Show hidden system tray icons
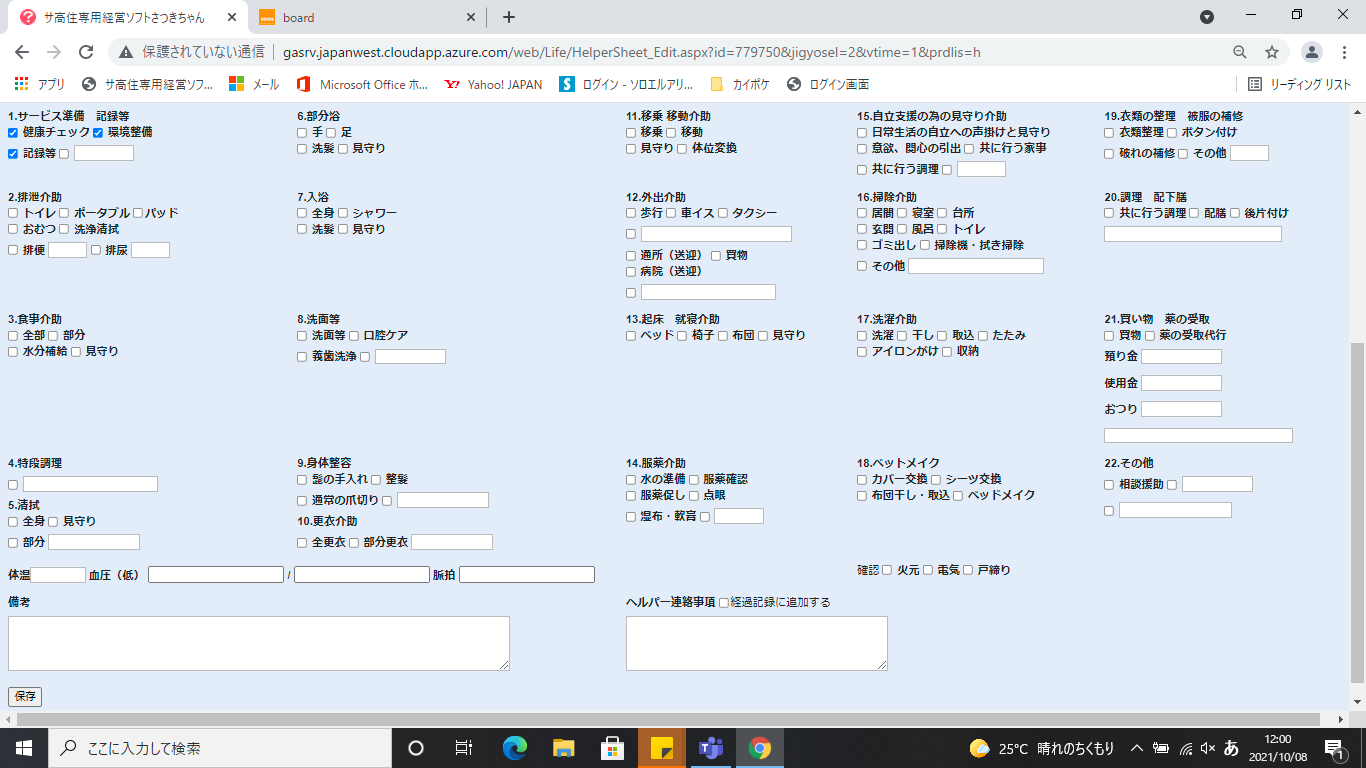Image resolution: width=1366 pixels, height=768 pixels. pyautogui.click(x=1136, y=748)
